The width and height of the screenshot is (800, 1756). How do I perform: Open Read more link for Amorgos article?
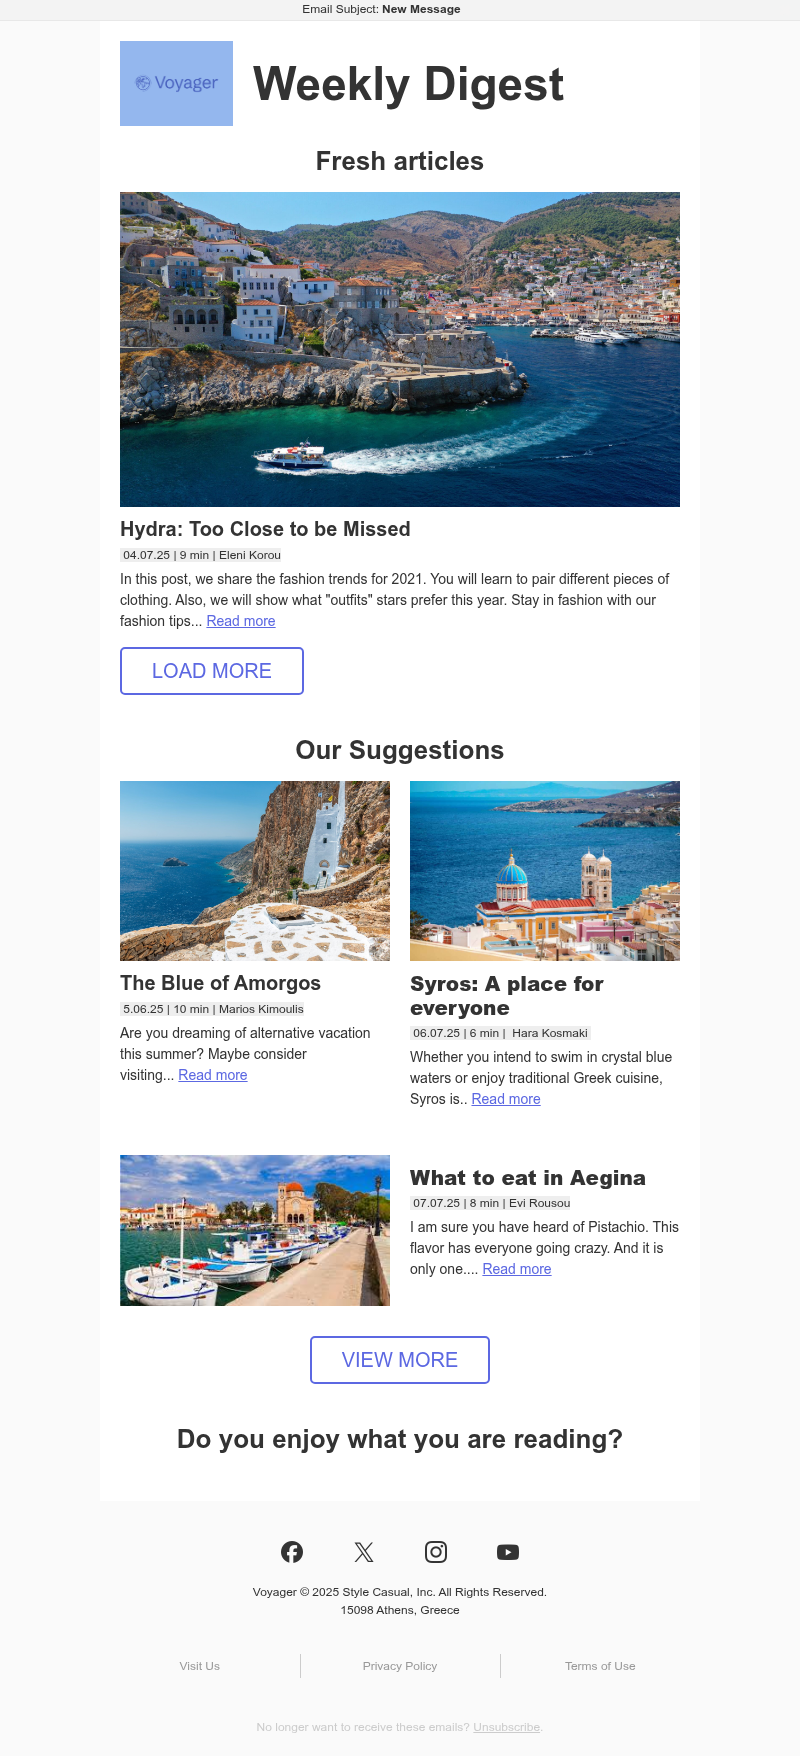click(213, 1075)
